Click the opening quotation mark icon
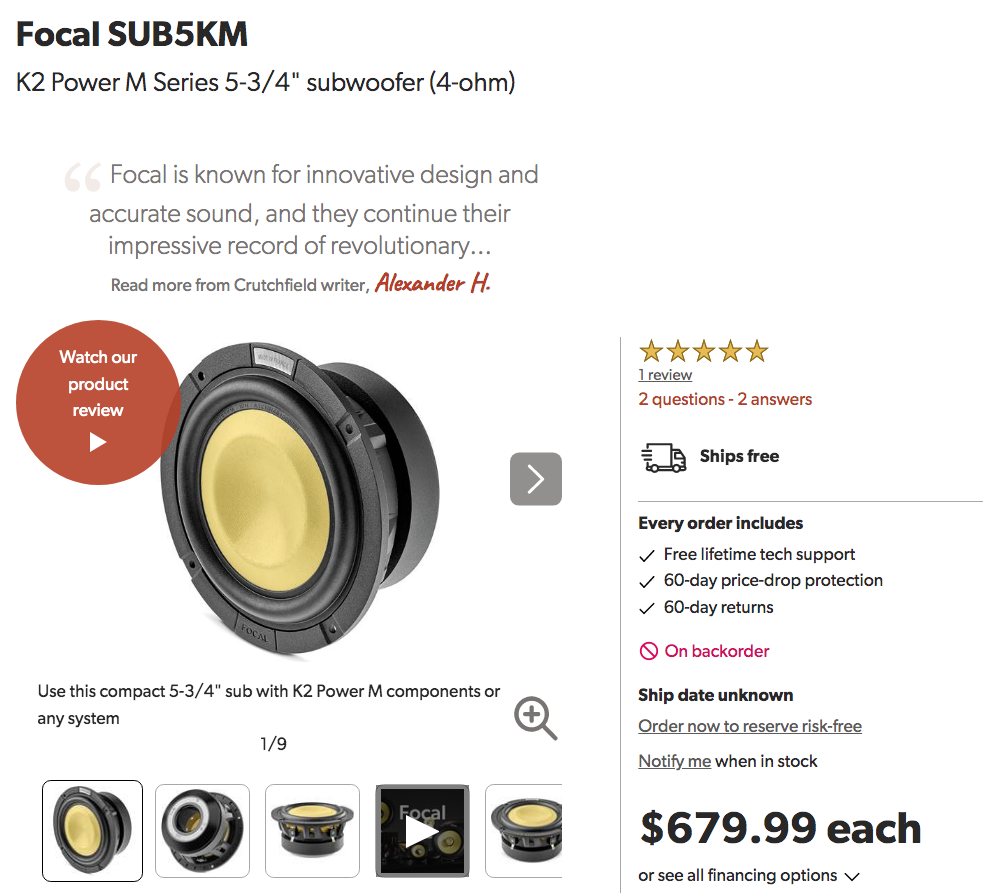 [83, 178]
